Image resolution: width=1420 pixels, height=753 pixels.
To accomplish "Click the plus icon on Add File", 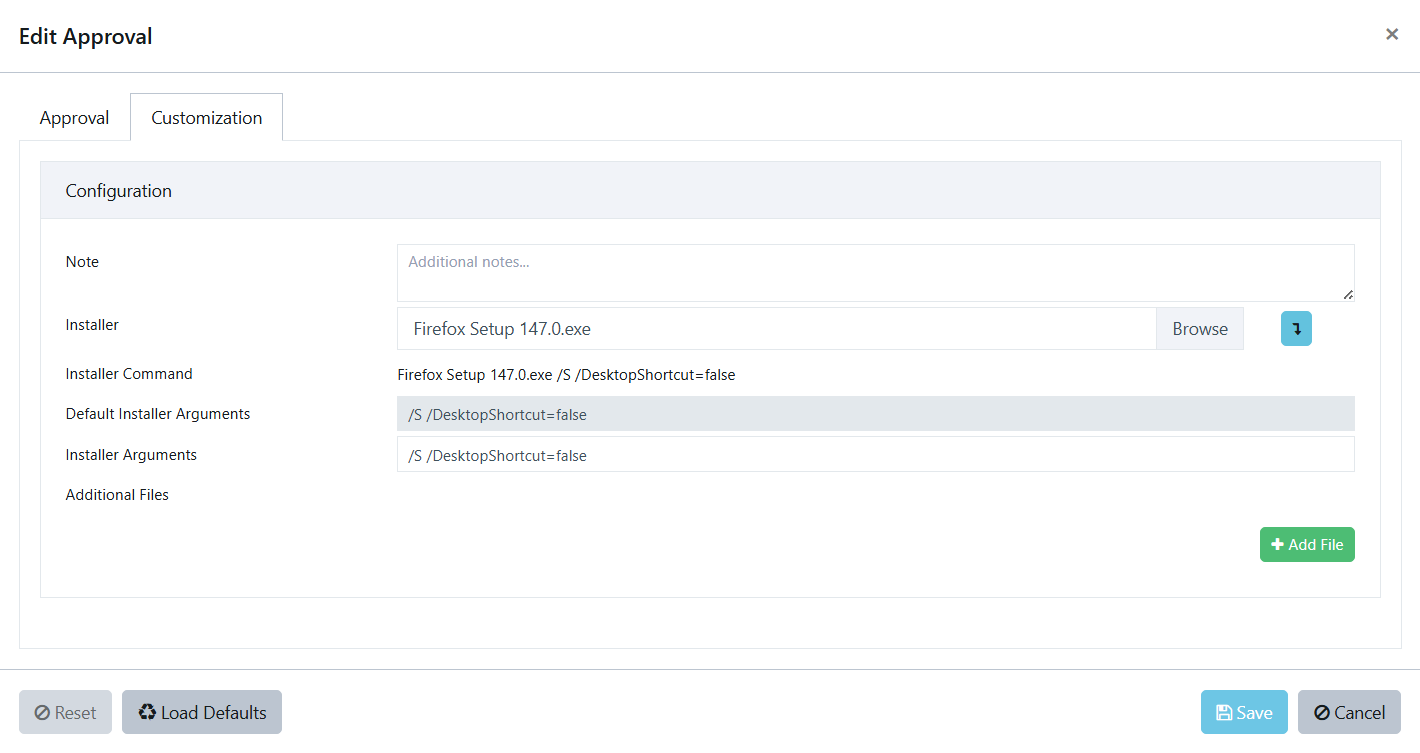I will coord(1277,545).
